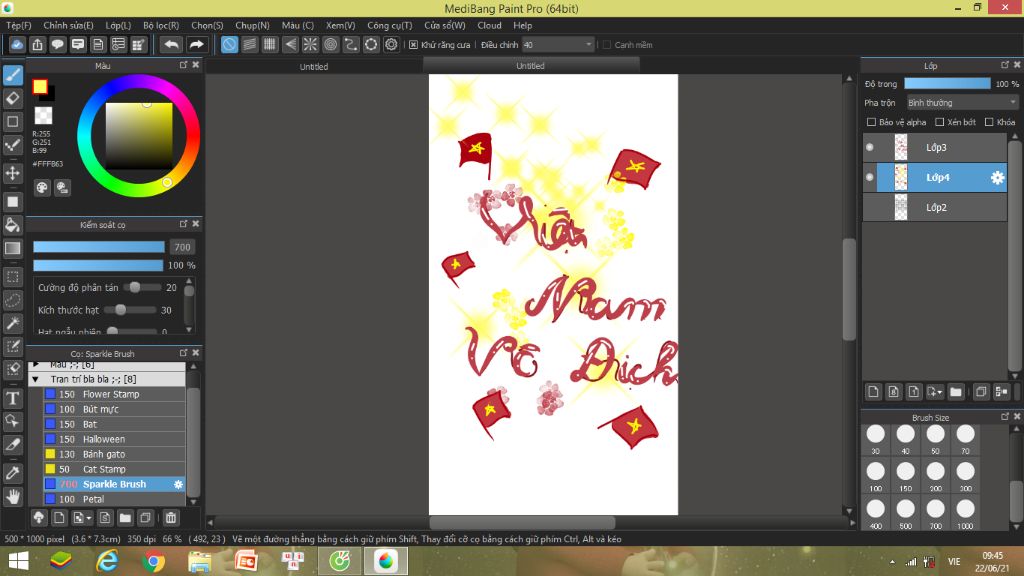Show the Lớp2 layer
1024x576 pixels.
point(870,207)
